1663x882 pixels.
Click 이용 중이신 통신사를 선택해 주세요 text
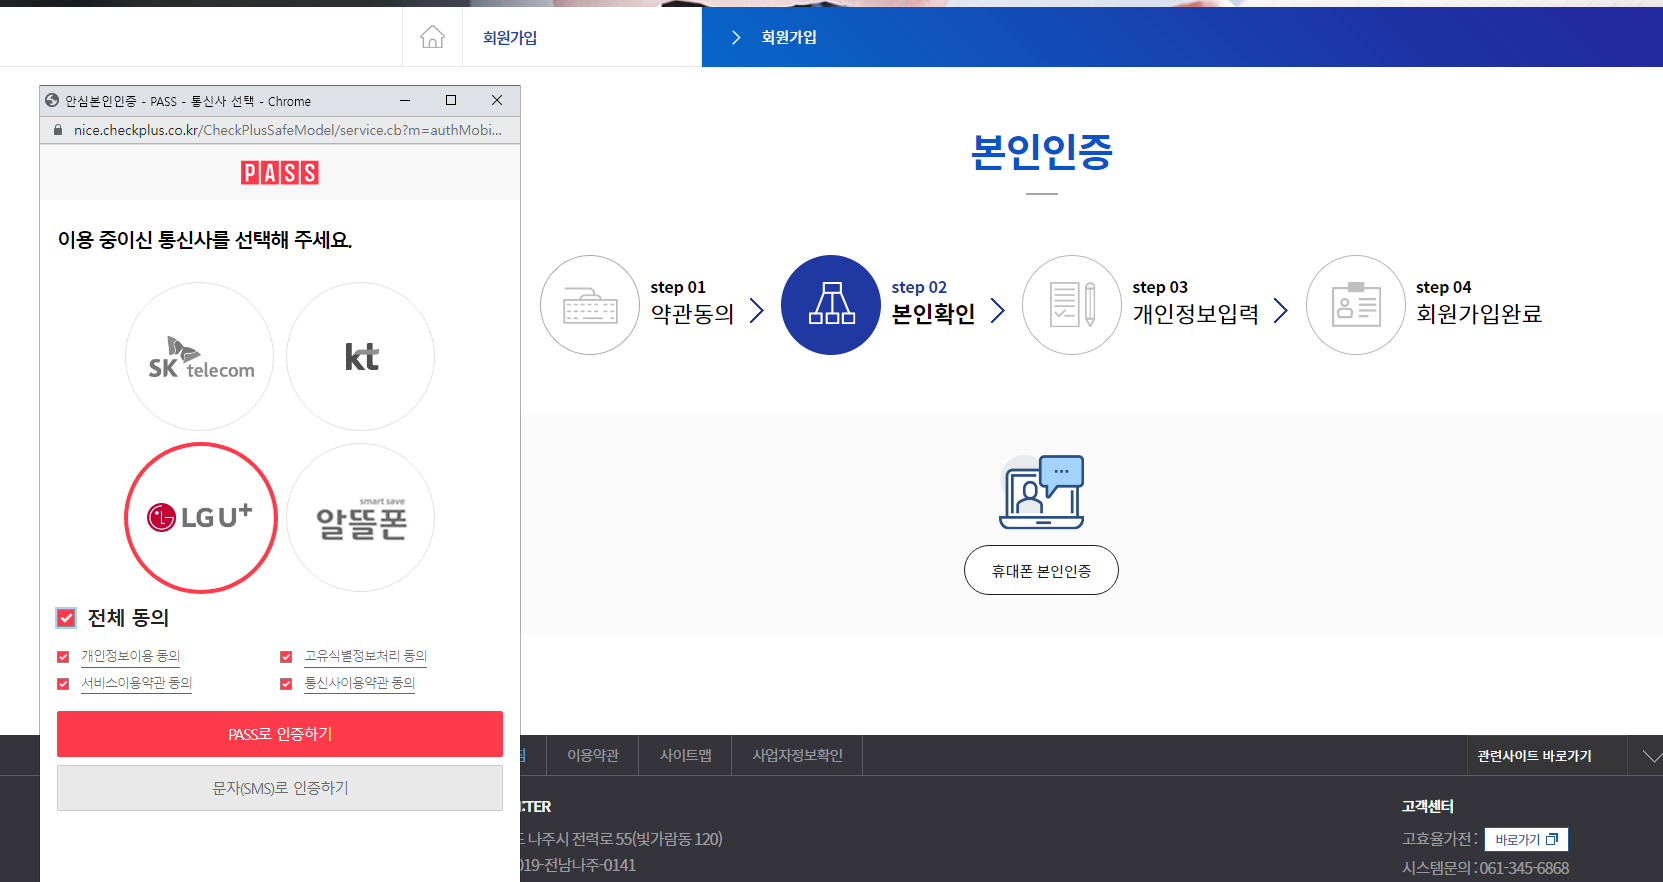pos(205,240)
